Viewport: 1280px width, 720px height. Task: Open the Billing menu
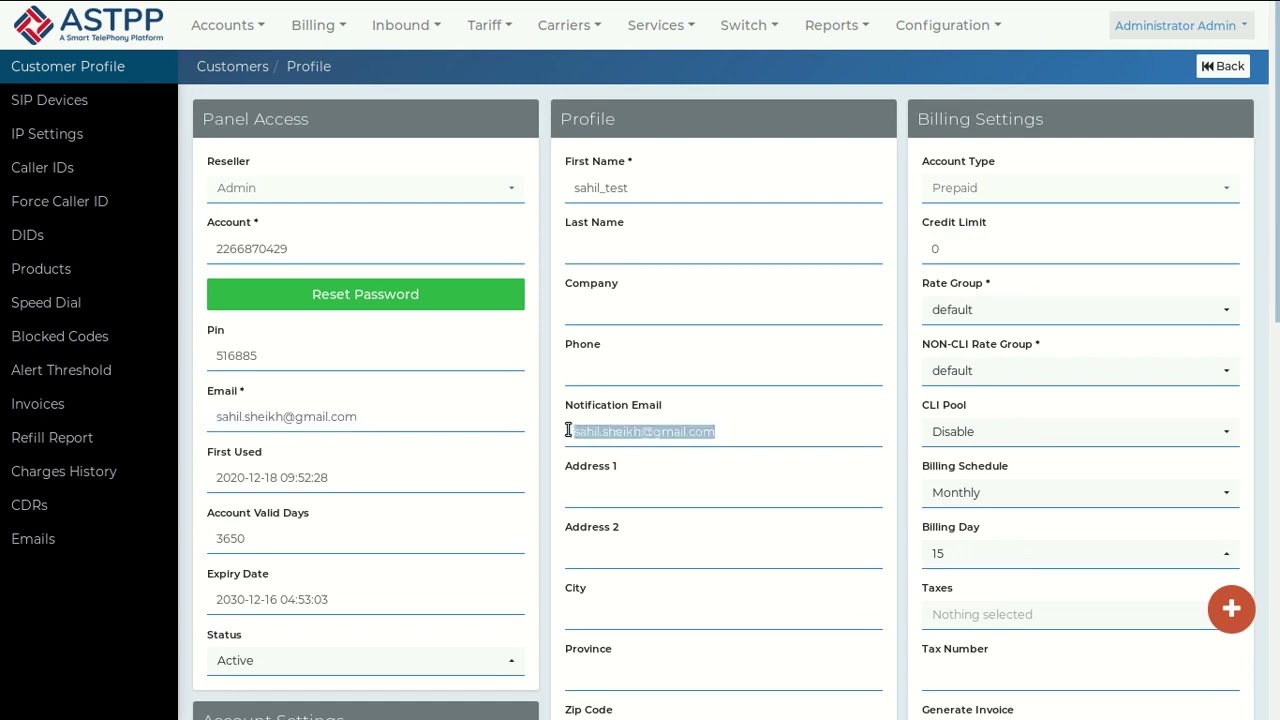point(318,25)
